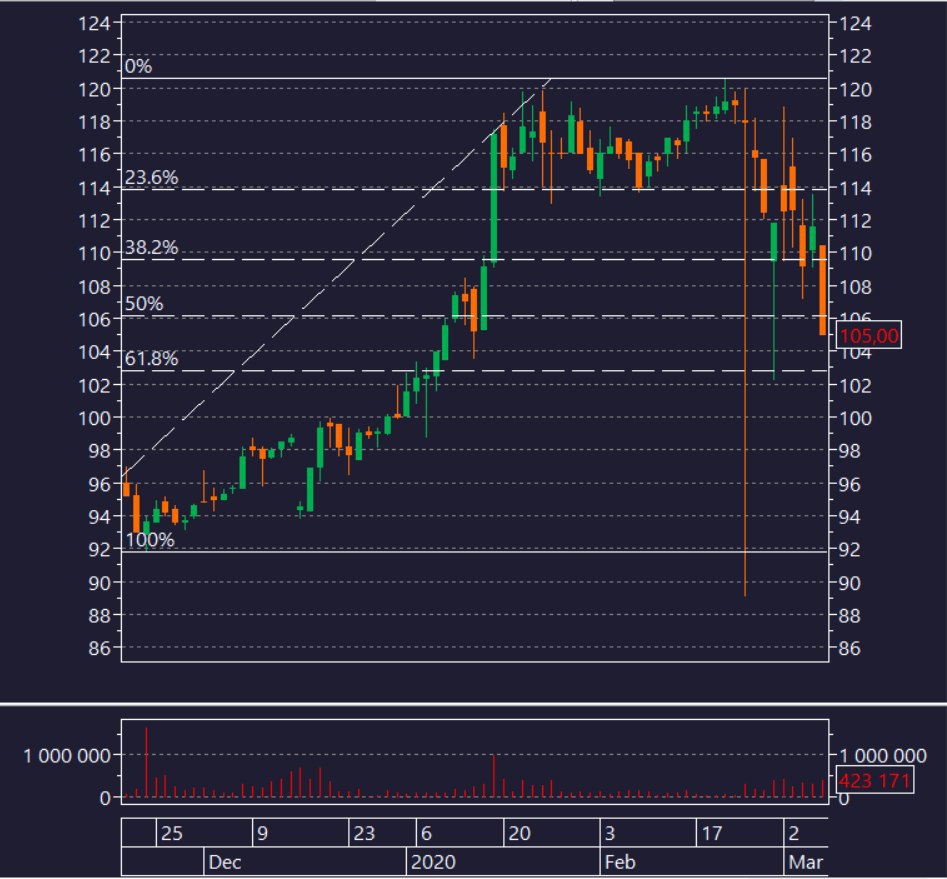The width and height of the screenshot is (947, 879).
Task: Click 1 000 000 on left volume axis
Action: point(66,756)
